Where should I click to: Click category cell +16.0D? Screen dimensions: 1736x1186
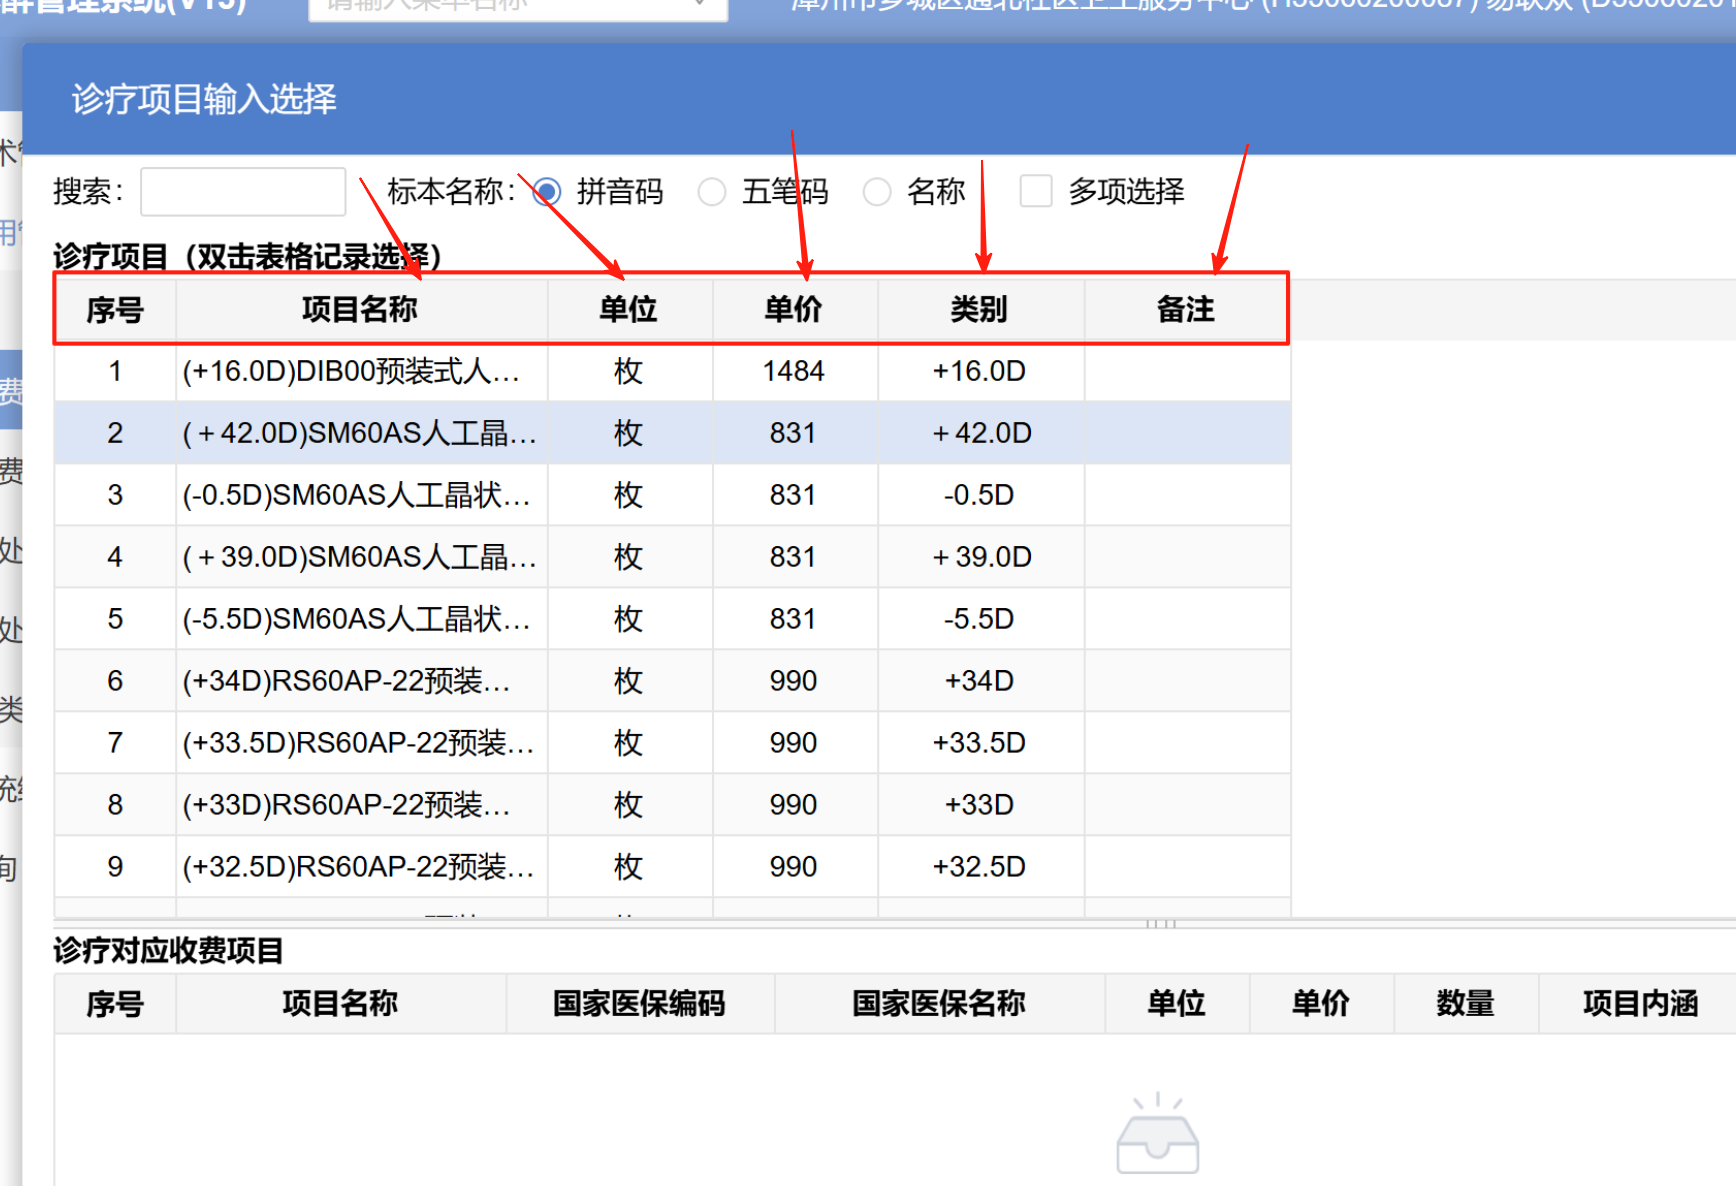pyautogui.click(x=980, y=372)
